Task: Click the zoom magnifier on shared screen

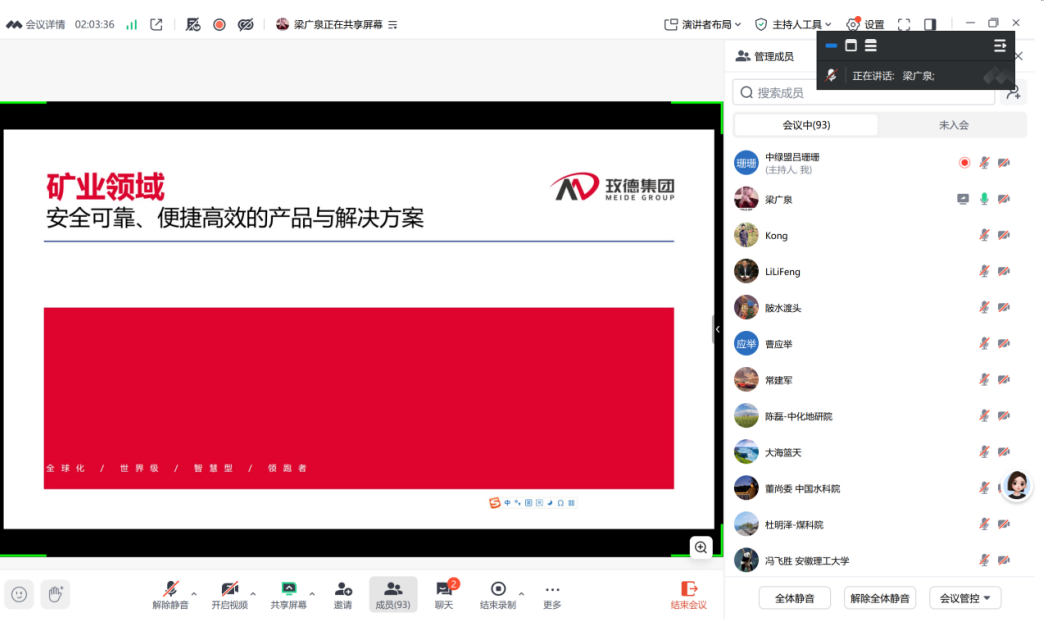Action: [701, 547]
